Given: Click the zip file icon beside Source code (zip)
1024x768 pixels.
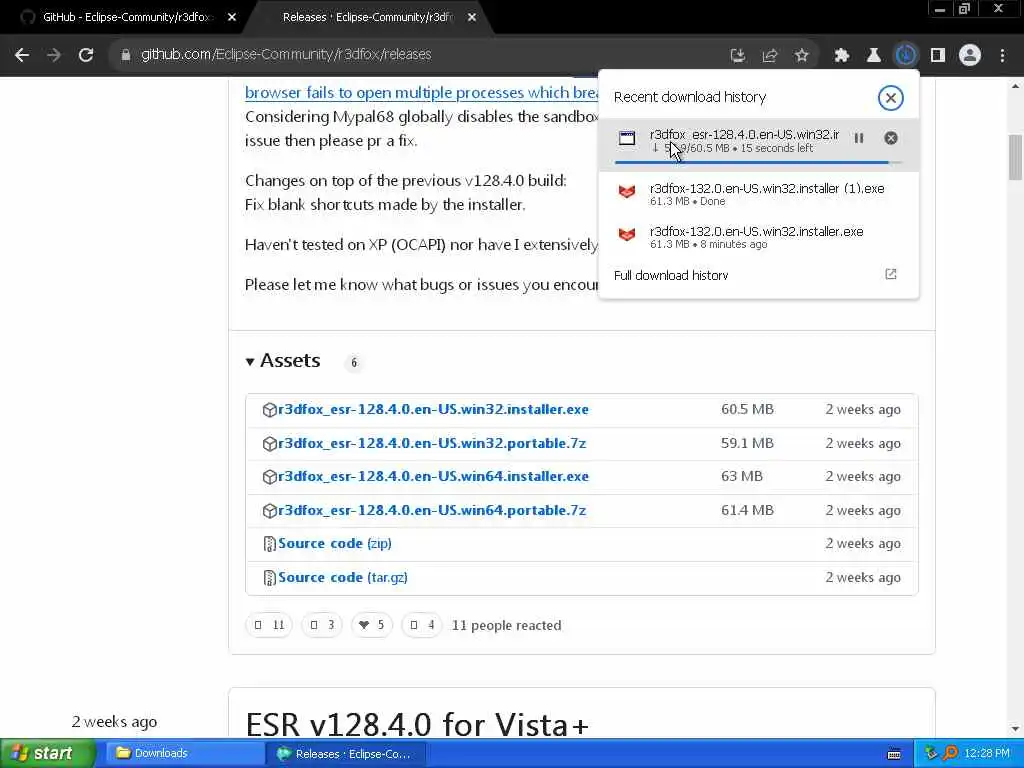Looking at the screenshot, I should coord(269,544).
